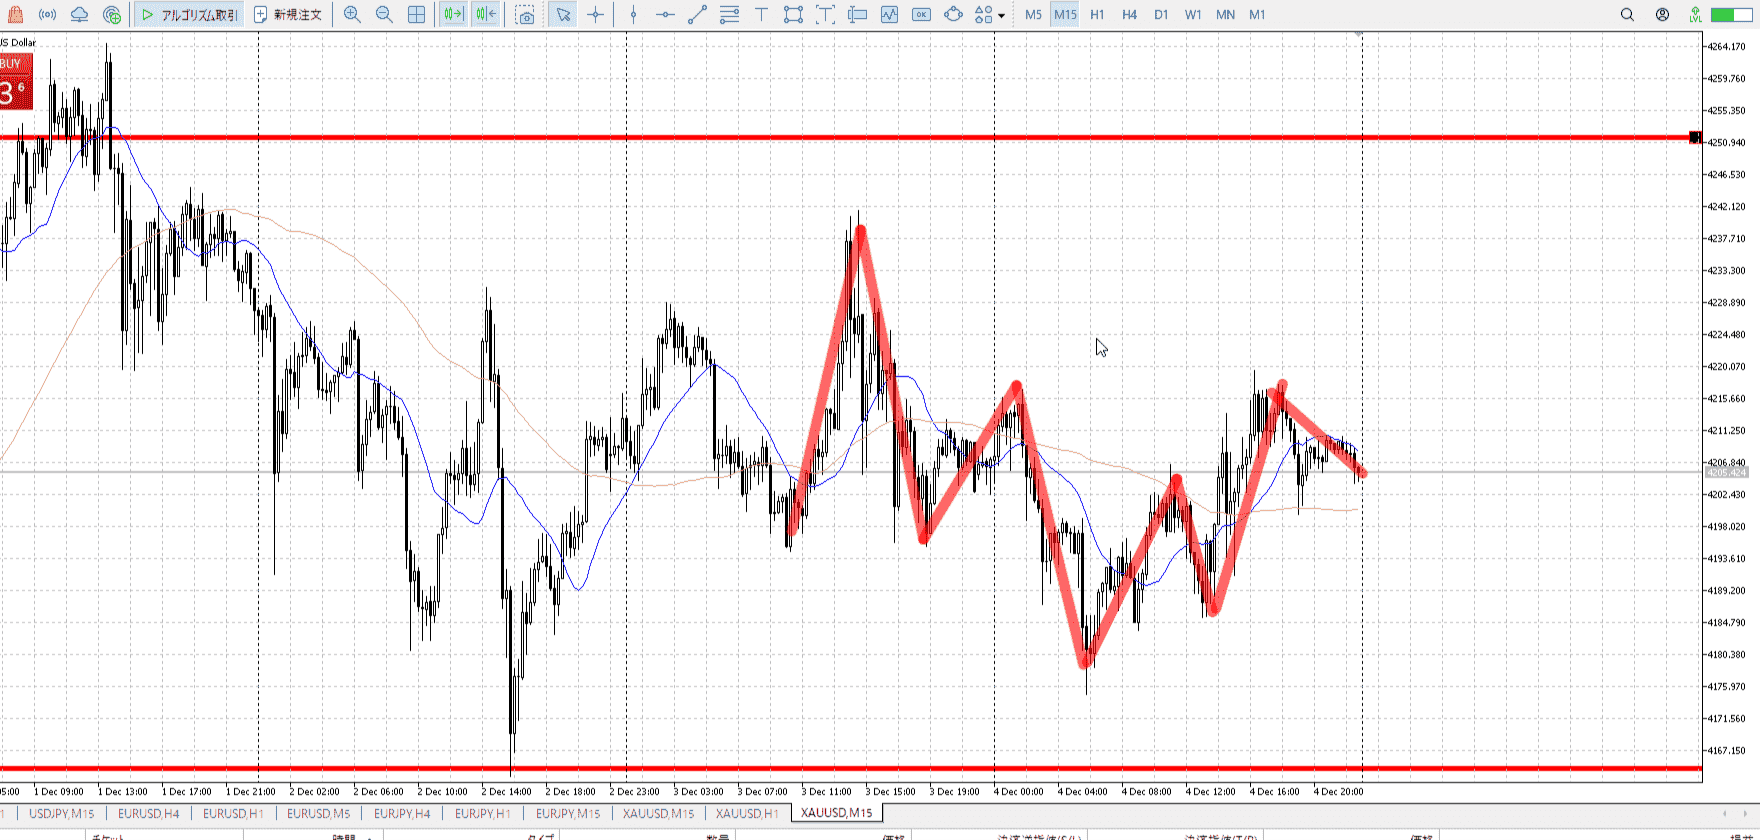This screenshot has width=1760, height=840.
Task: Select the trendline drawing tool
Action: point(697,15)
